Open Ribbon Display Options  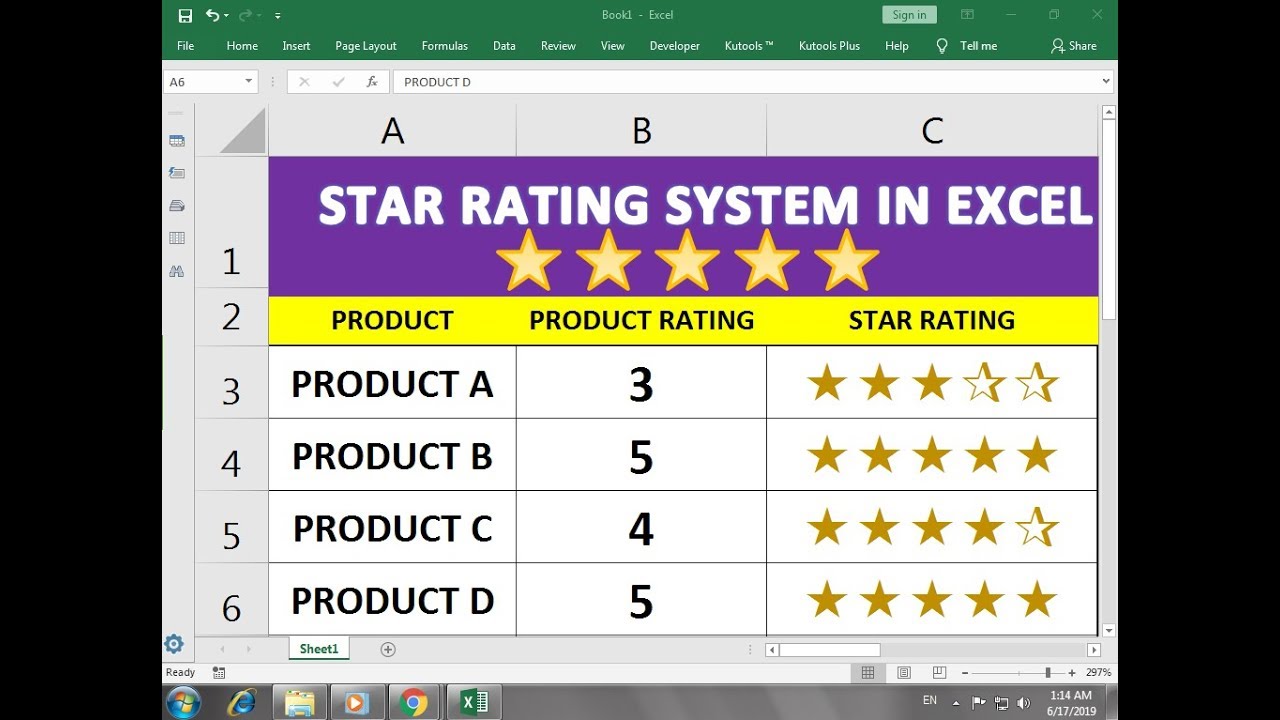[x=967, y=15]
